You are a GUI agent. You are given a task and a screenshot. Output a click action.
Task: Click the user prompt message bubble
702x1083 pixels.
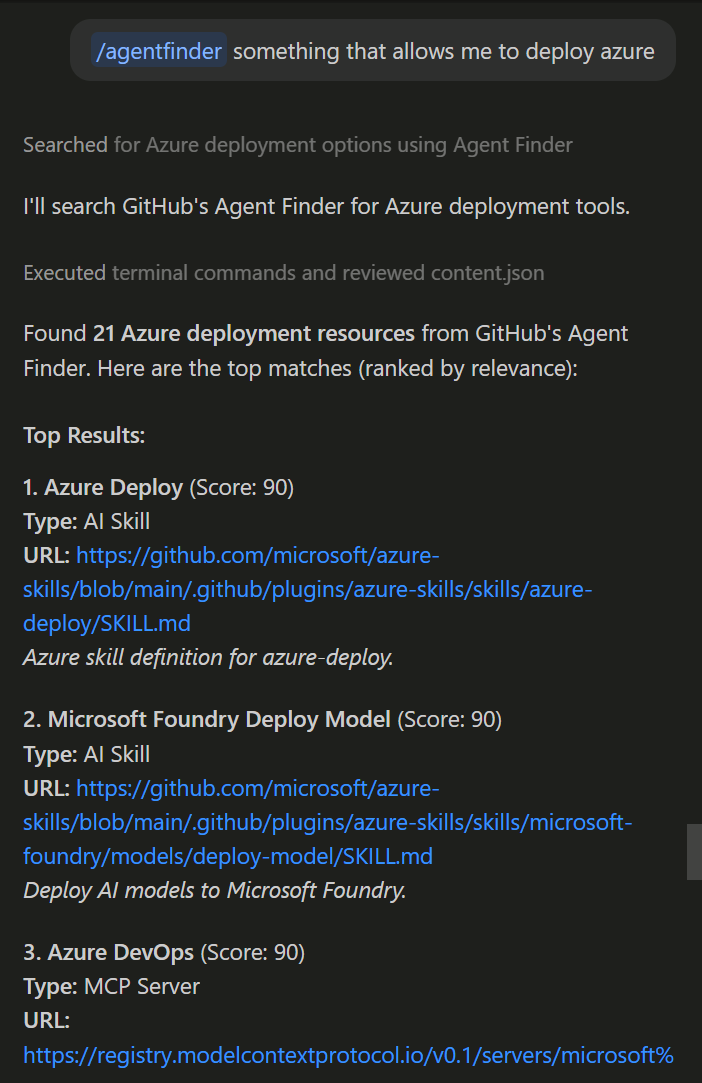[x=372, y=50]
